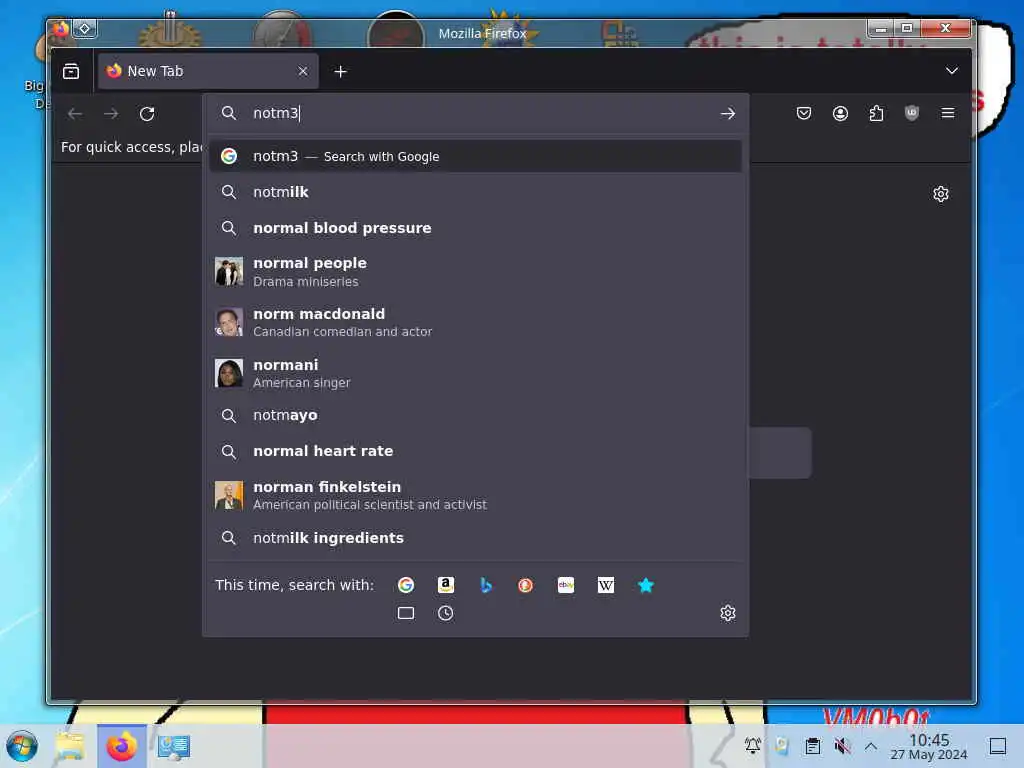
Task: Reload the current page
Action: [x=147, y=114]
